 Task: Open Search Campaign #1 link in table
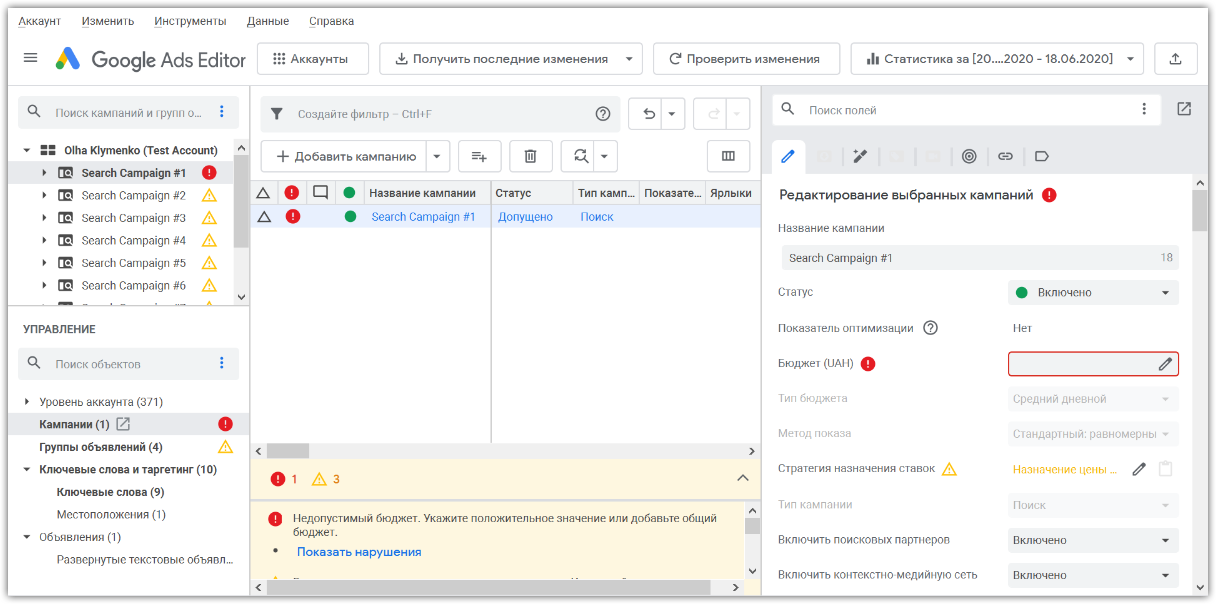[423, 217]
